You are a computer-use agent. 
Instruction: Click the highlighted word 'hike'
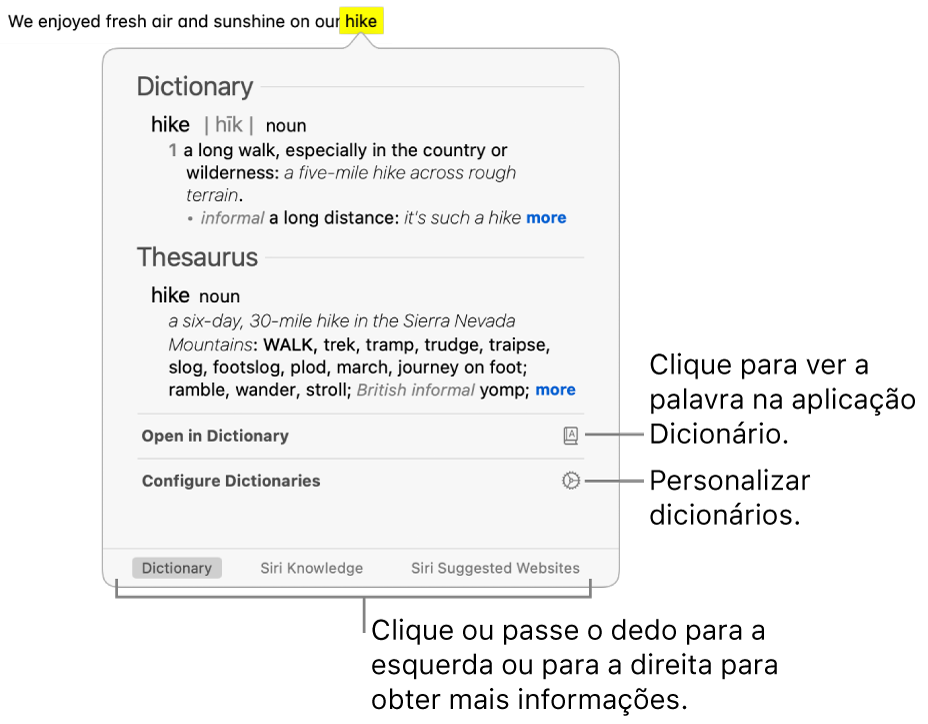(361, 21)
